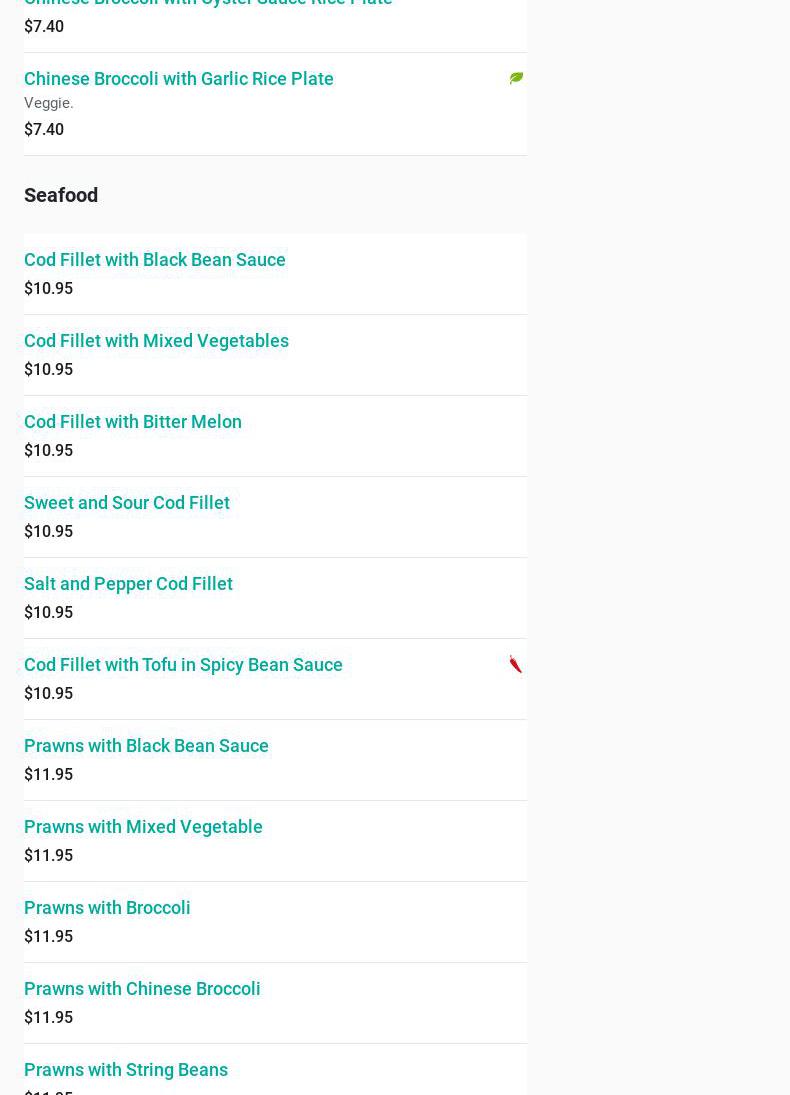790x1095 pixels.
Task: Open Prawns with Mixed Vegetable item
Action: pos(143,827)
